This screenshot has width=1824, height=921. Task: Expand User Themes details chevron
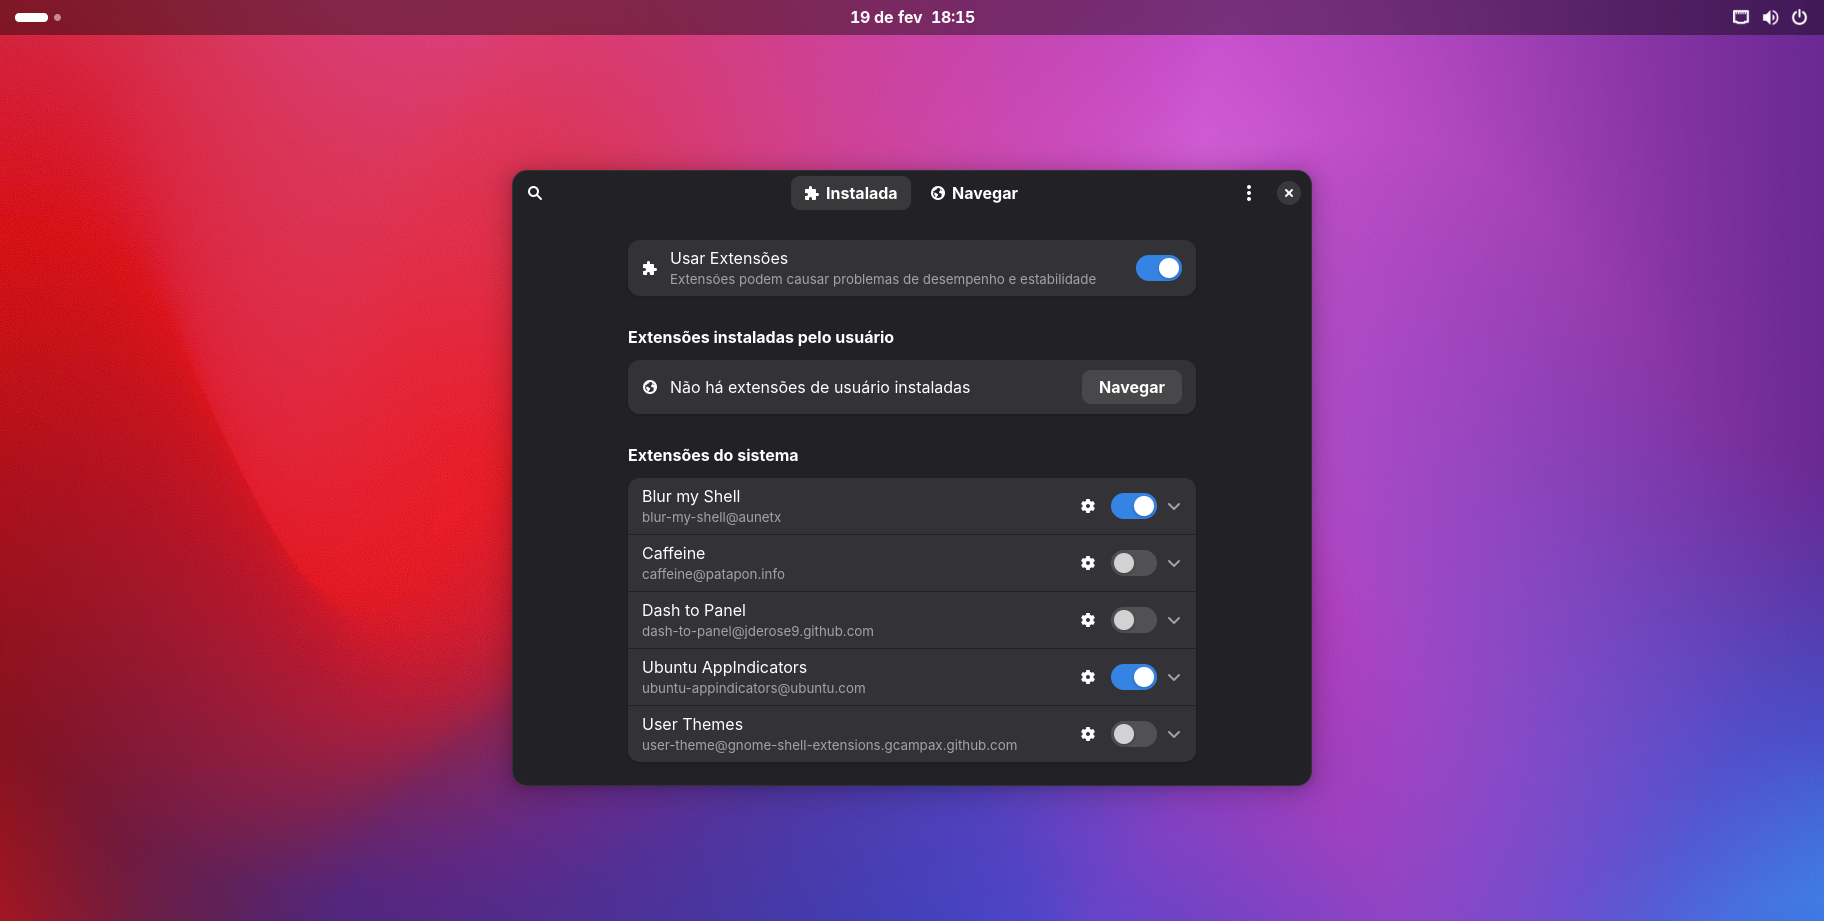(x=1174, y=734)
